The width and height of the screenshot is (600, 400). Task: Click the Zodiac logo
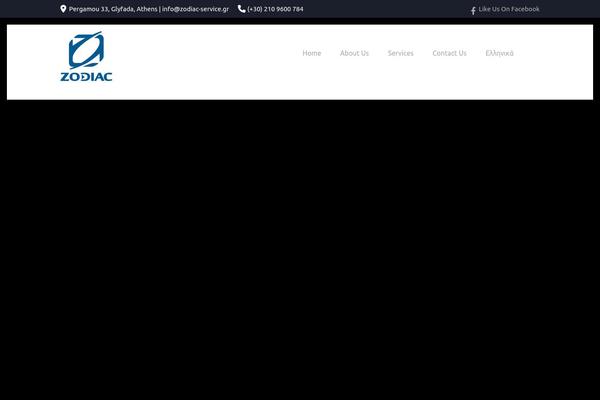(86, 56)
